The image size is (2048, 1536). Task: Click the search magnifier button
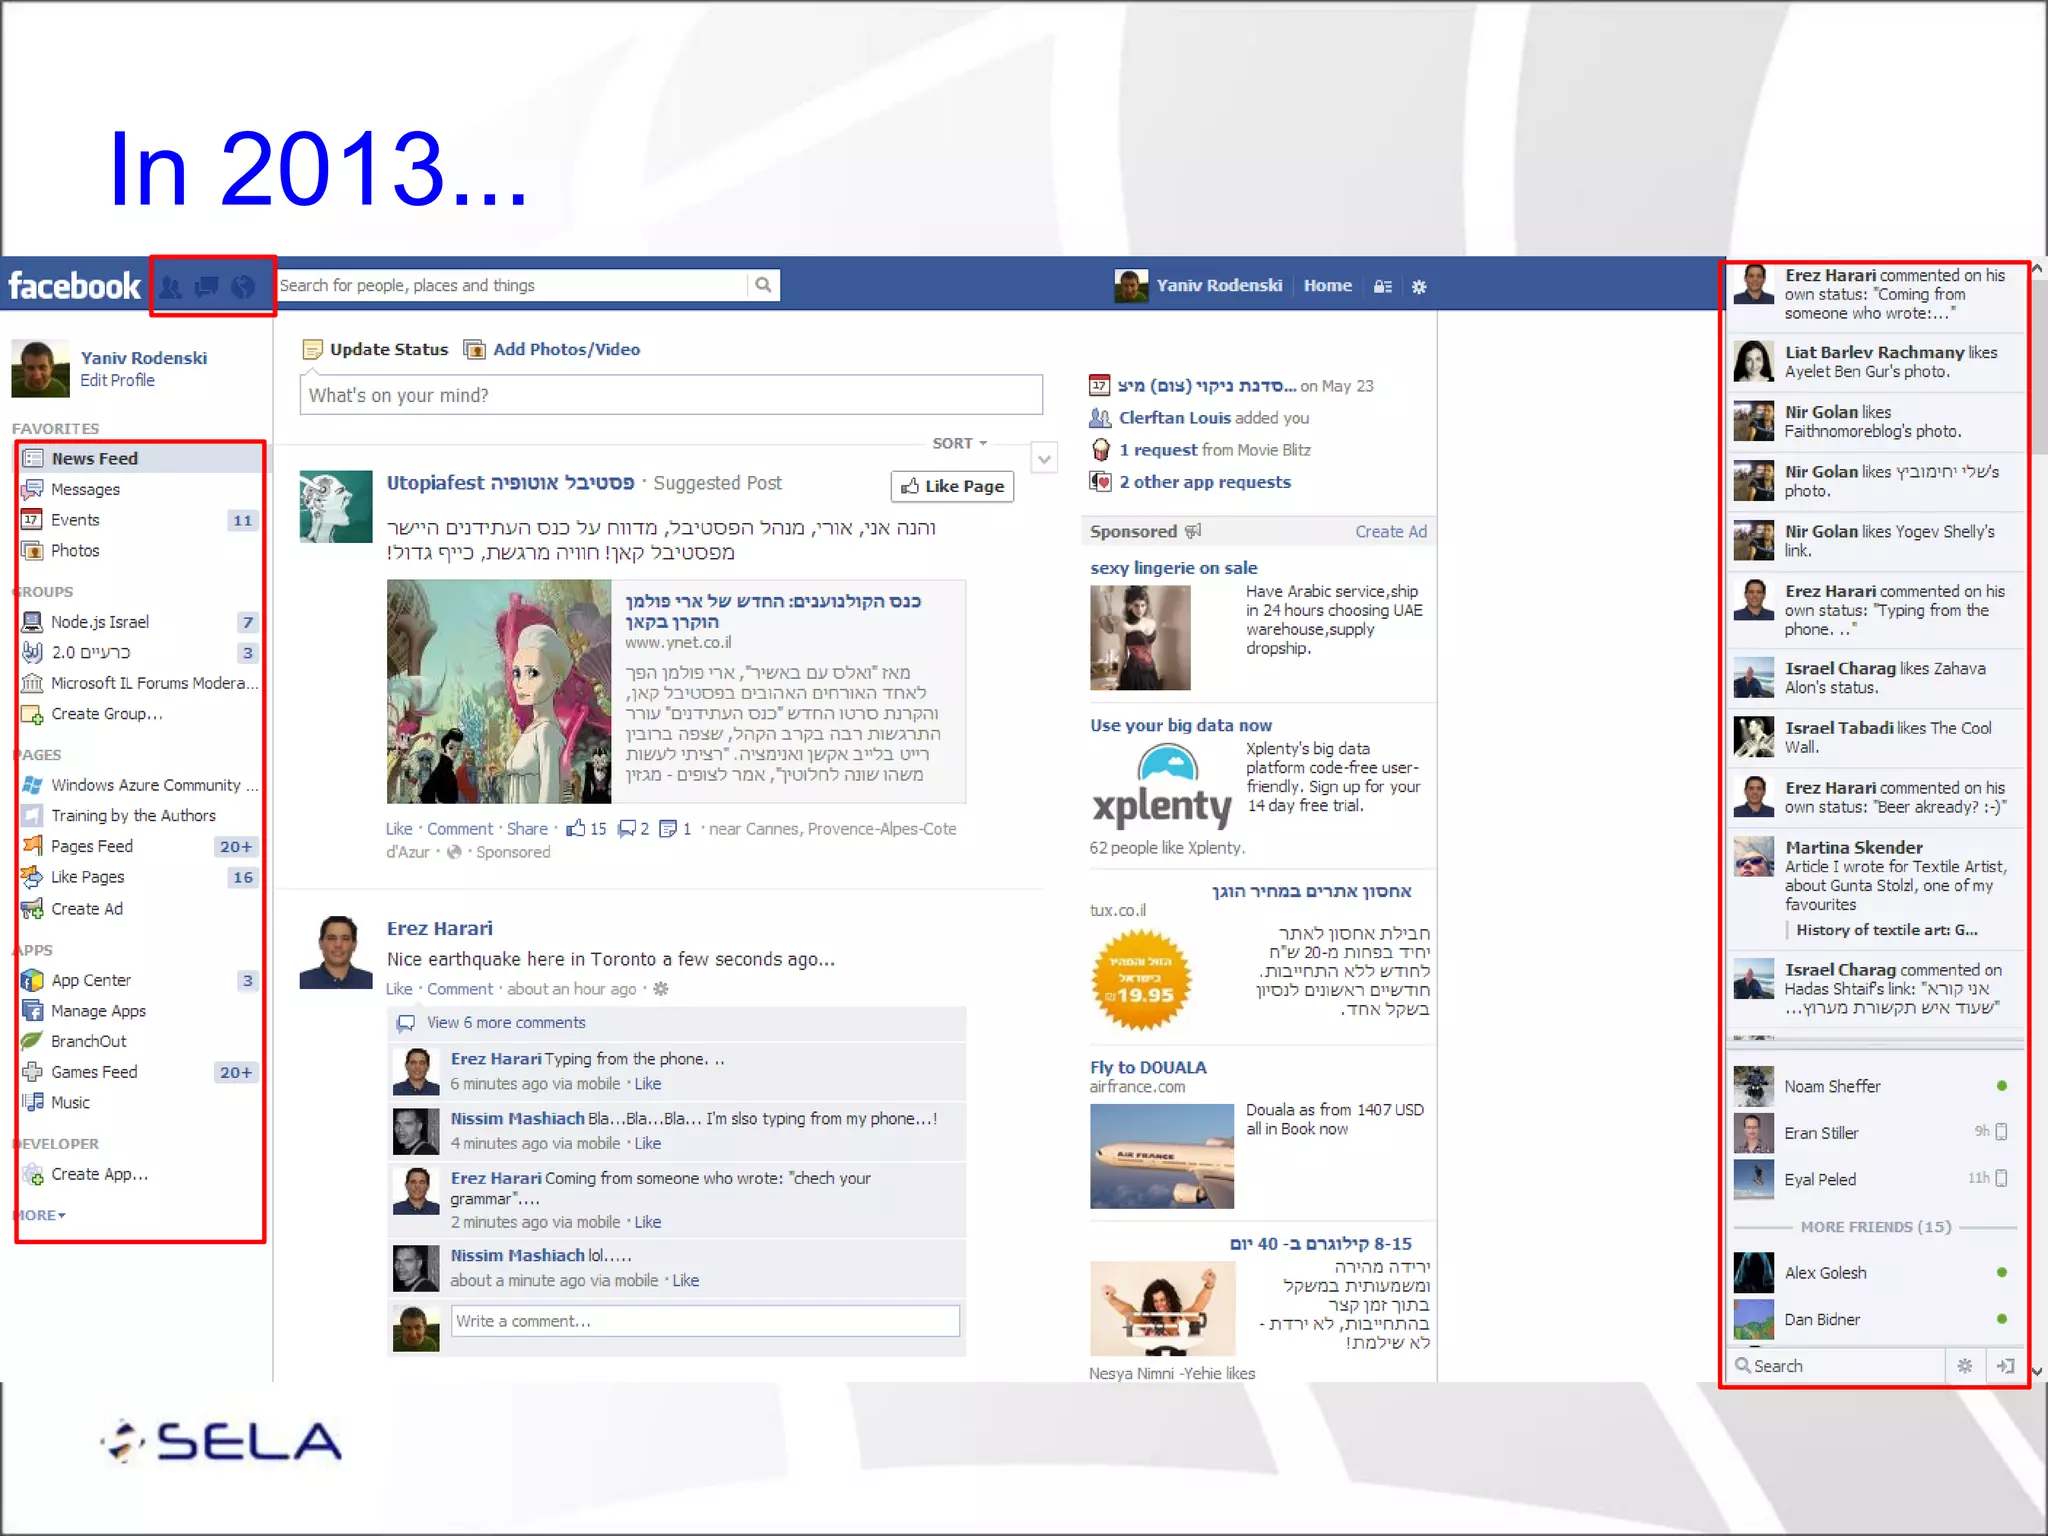point(763,285)
